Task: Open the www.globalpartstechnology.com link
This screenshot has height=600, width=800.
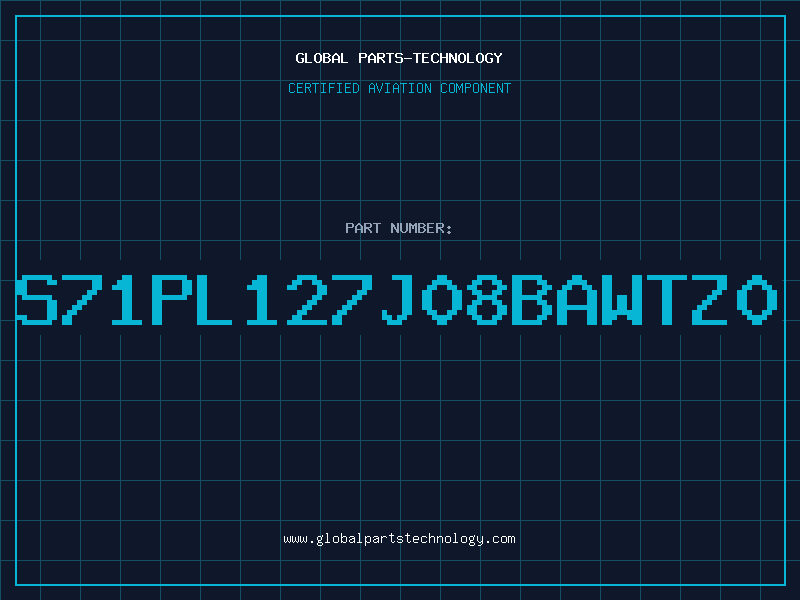Action: (x=399, y=539)
